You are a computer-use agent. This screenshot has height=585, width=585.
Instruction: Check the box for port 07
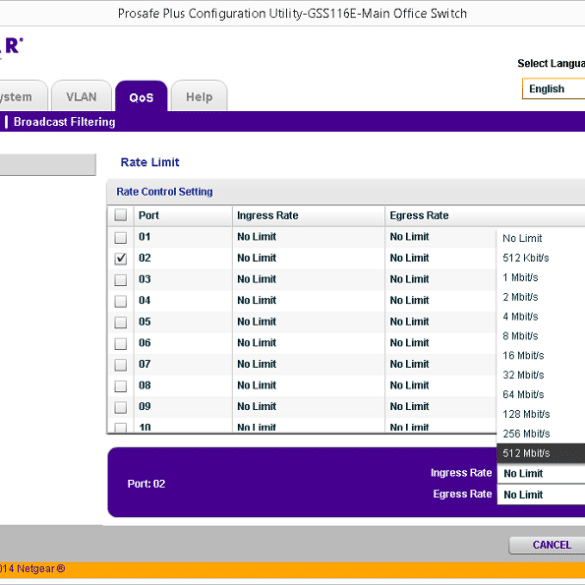(121, 365)
